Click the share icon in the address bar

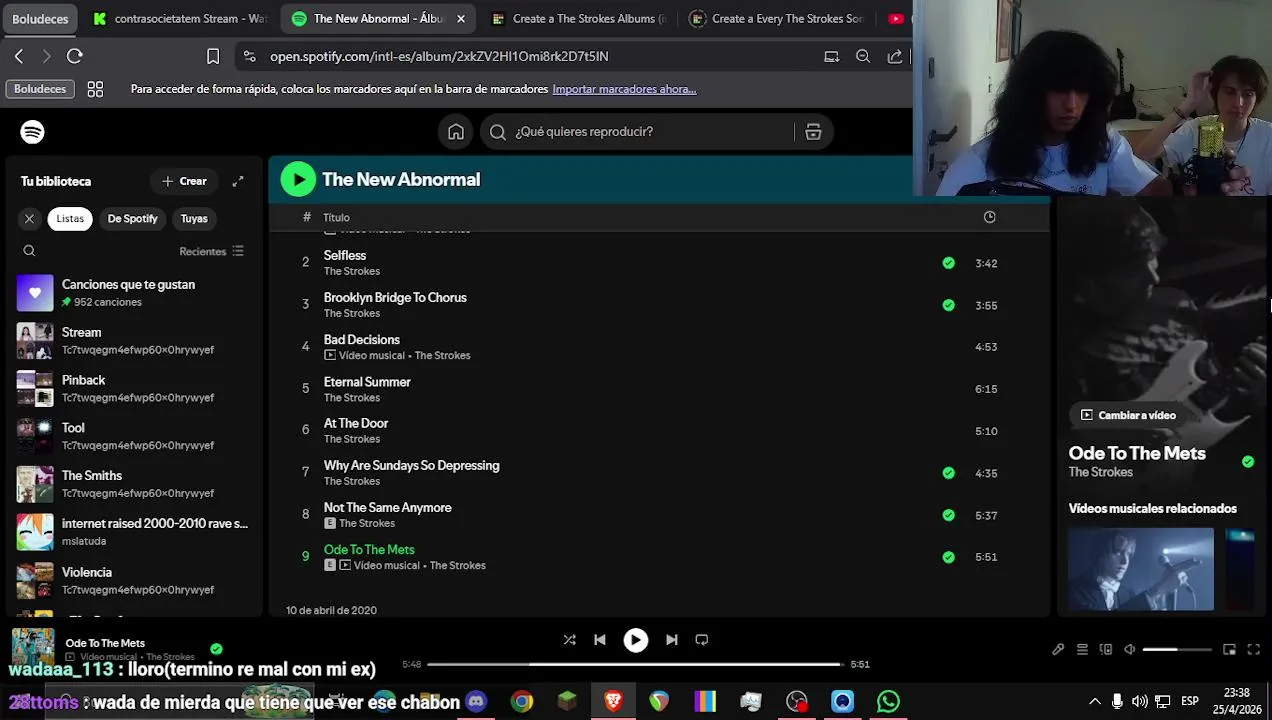tap(895, 56)
